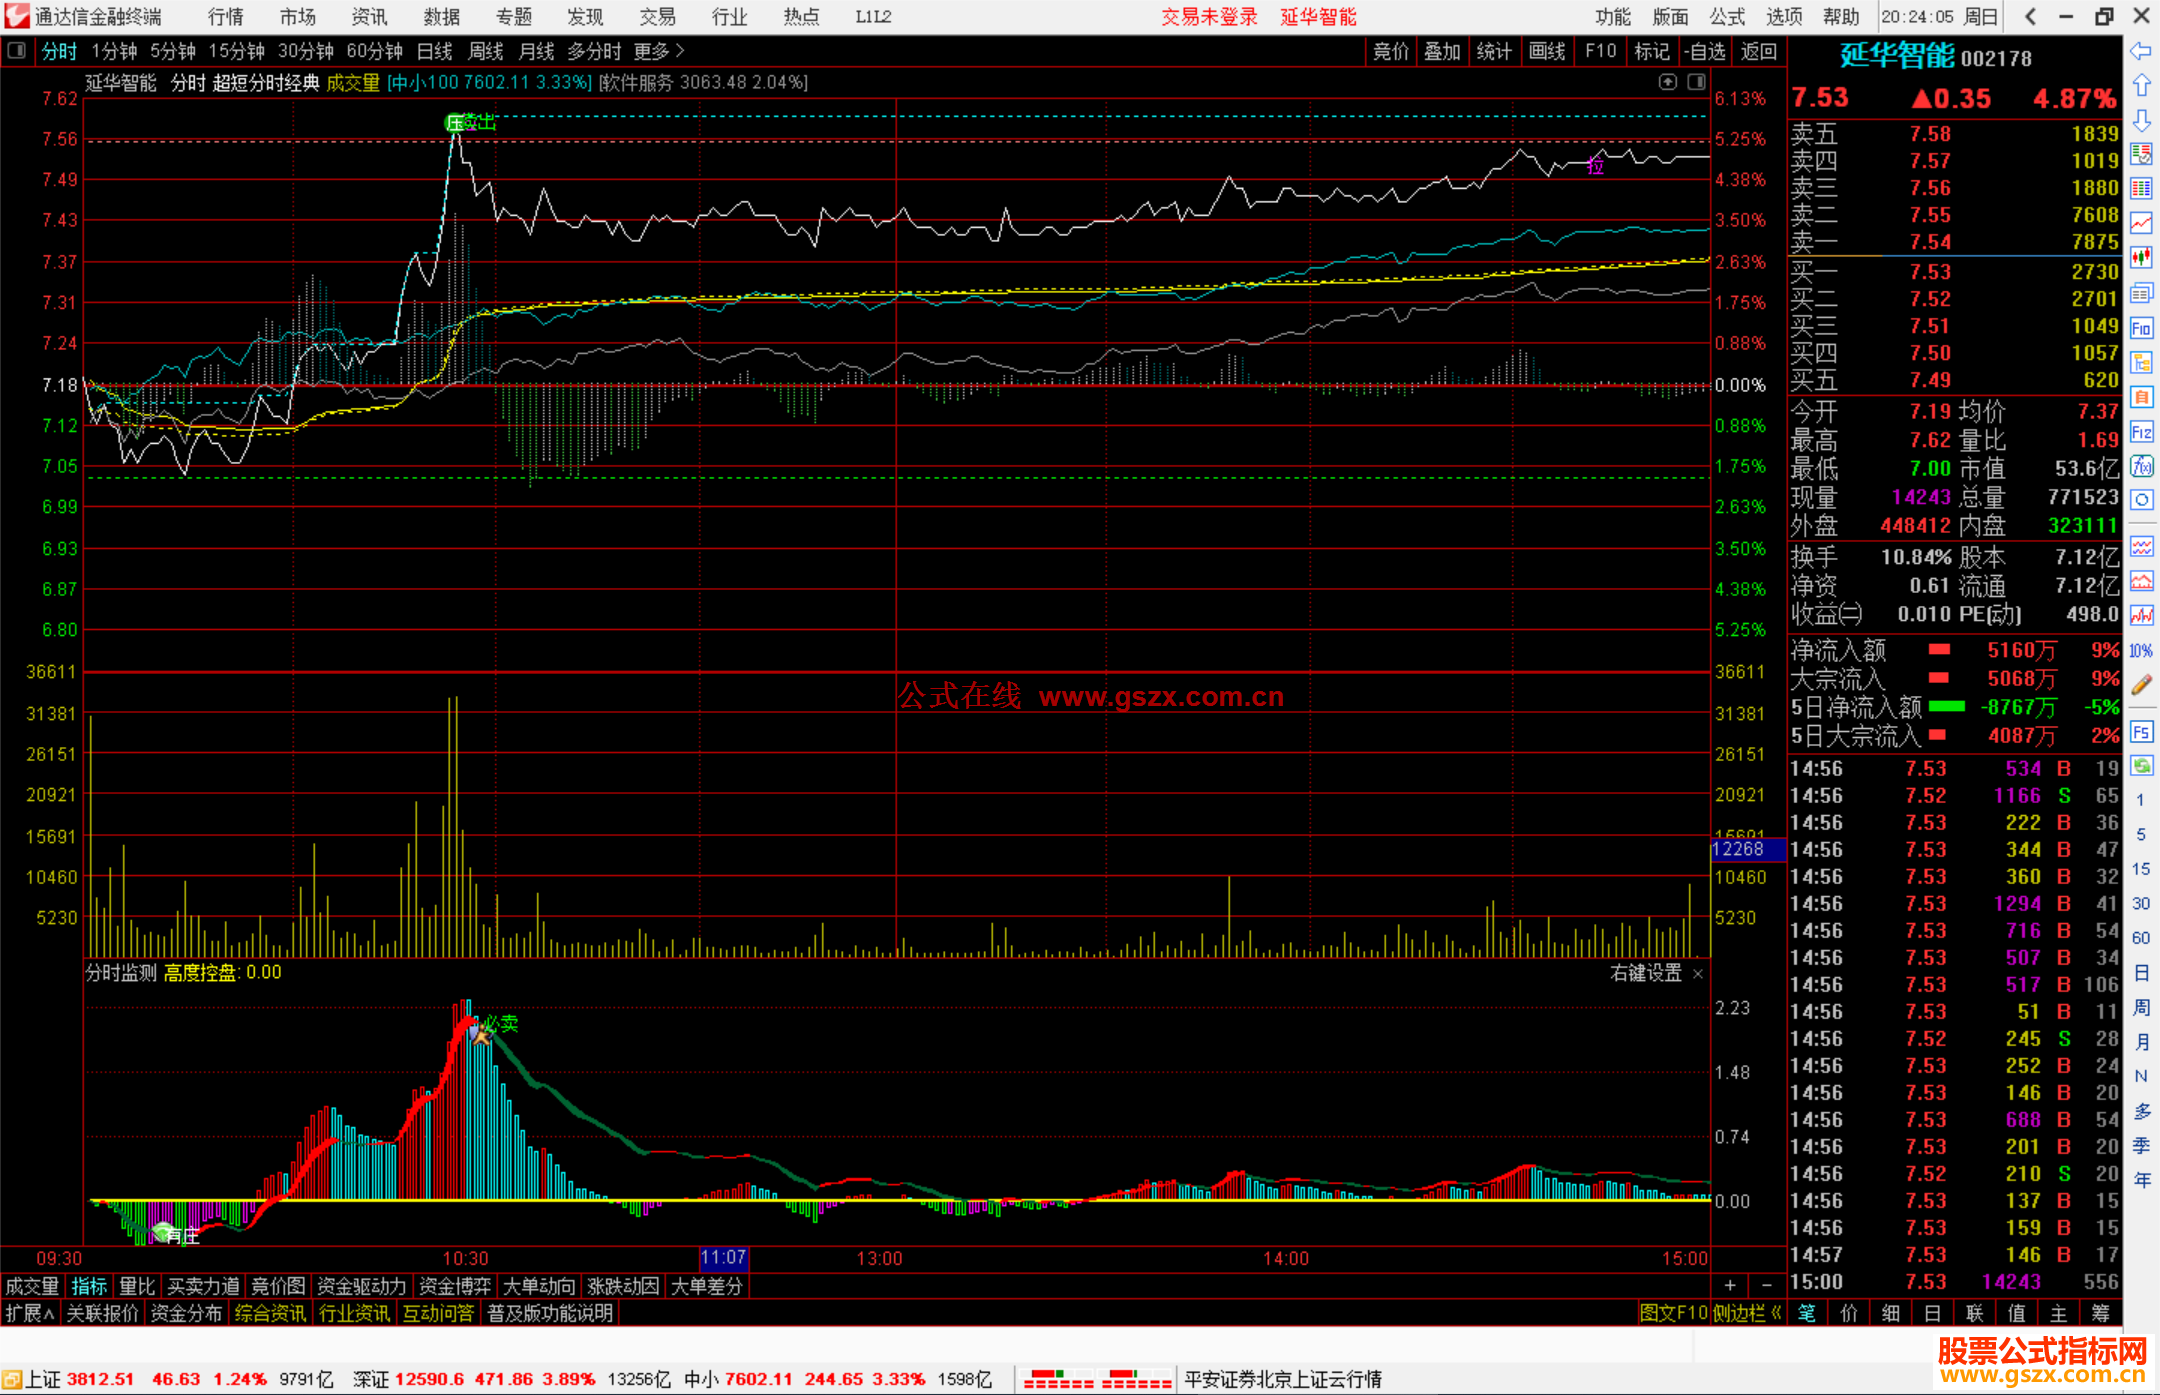
Task: Open the f(x) formula sidebar icon
Action: 2141,466
